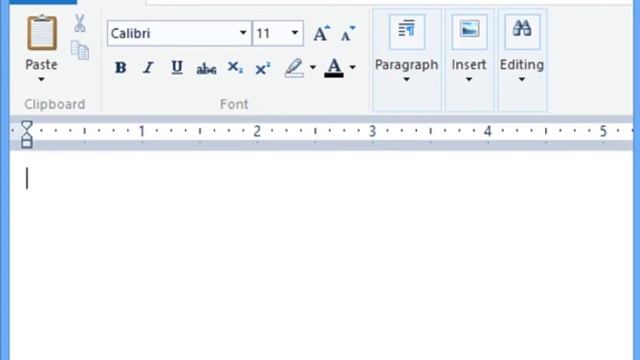Image resolution: width=640 pixels, height=360 pixels.
Task: Click the Copy icon
Action: click(80, 50)
